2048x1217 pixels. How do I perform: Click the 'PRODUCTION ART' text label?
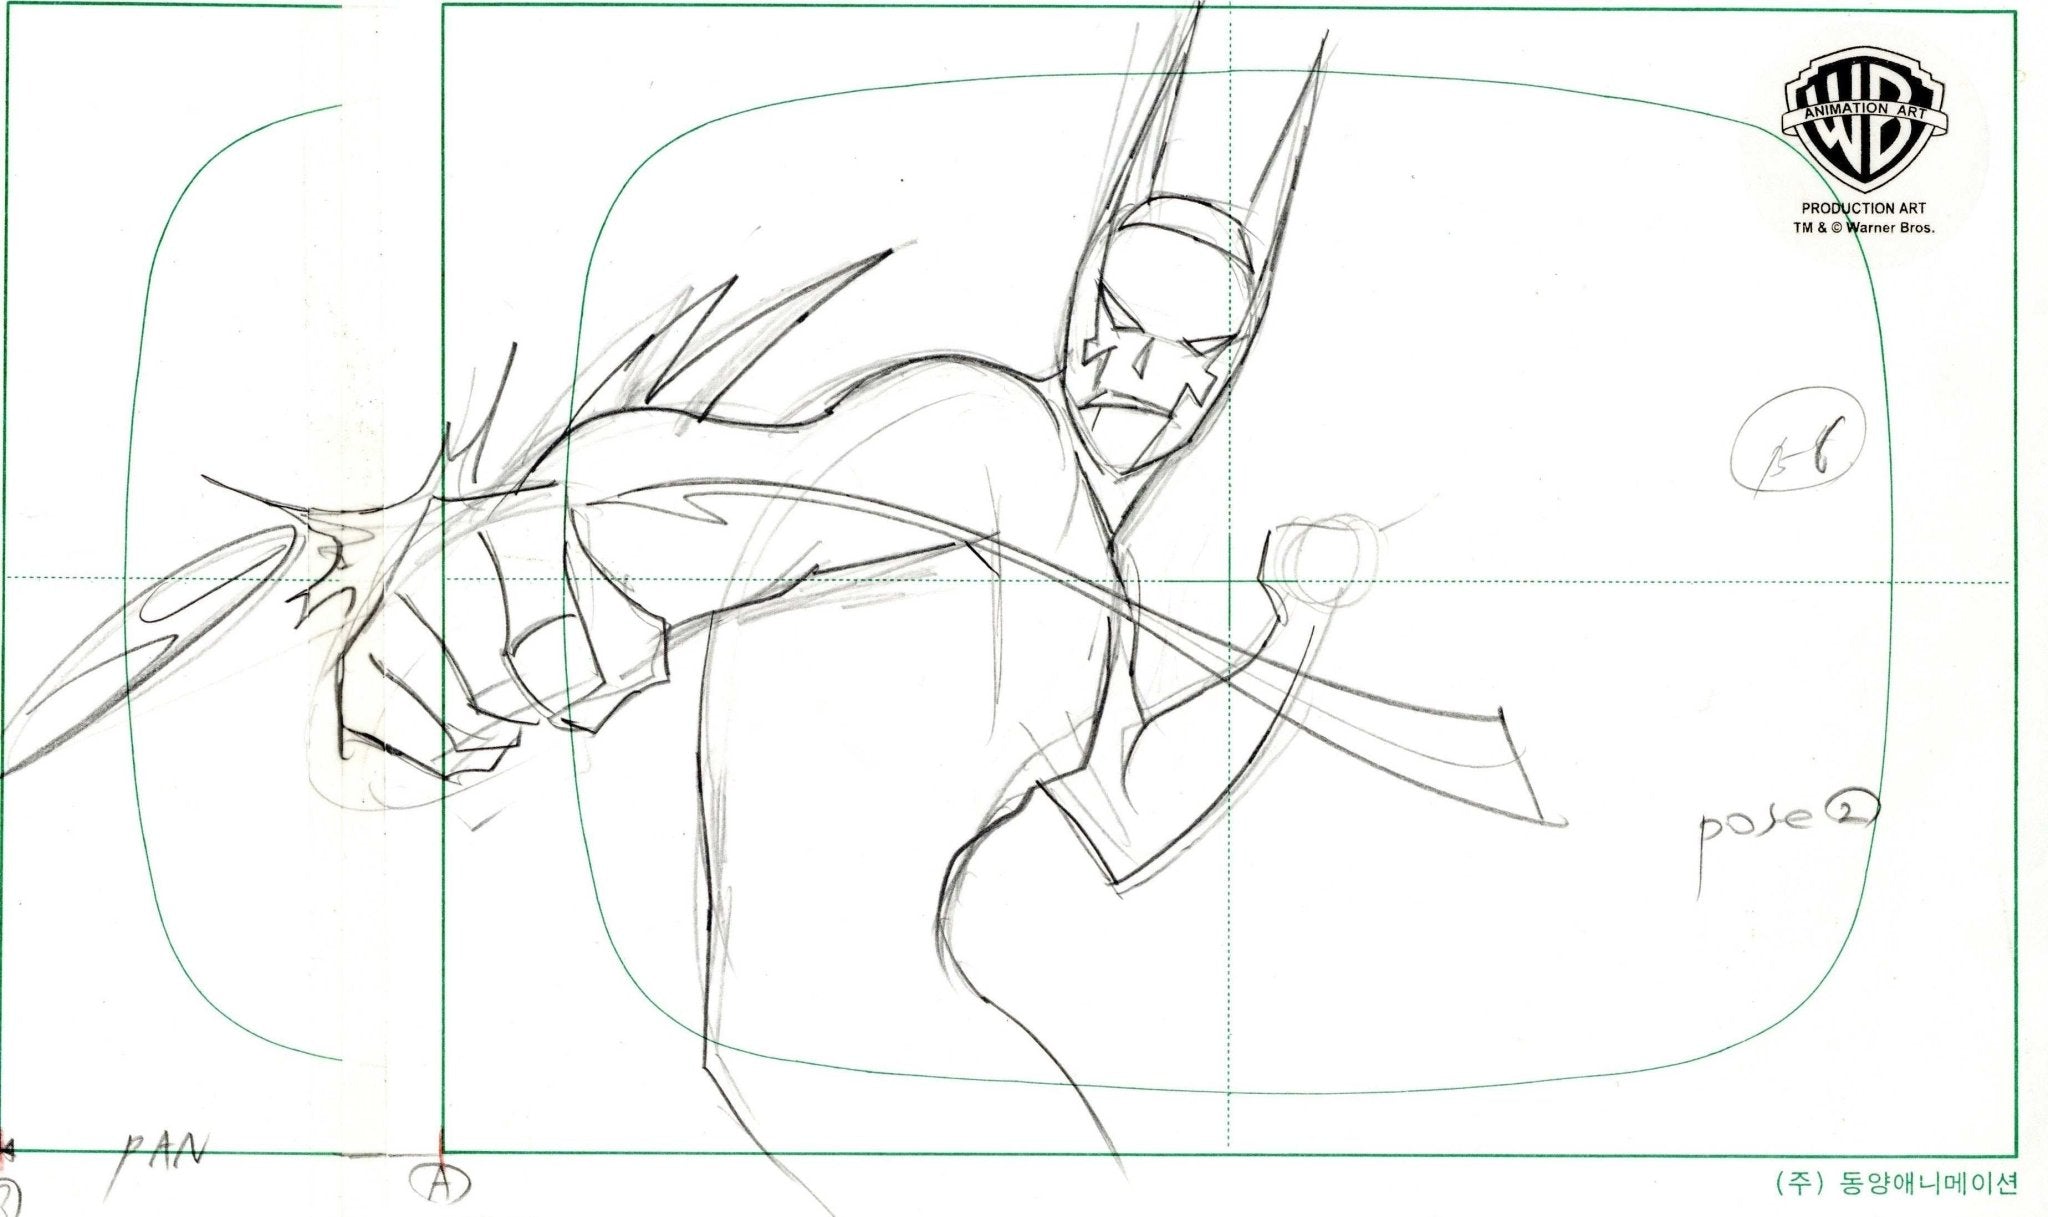coord(1863,208)
